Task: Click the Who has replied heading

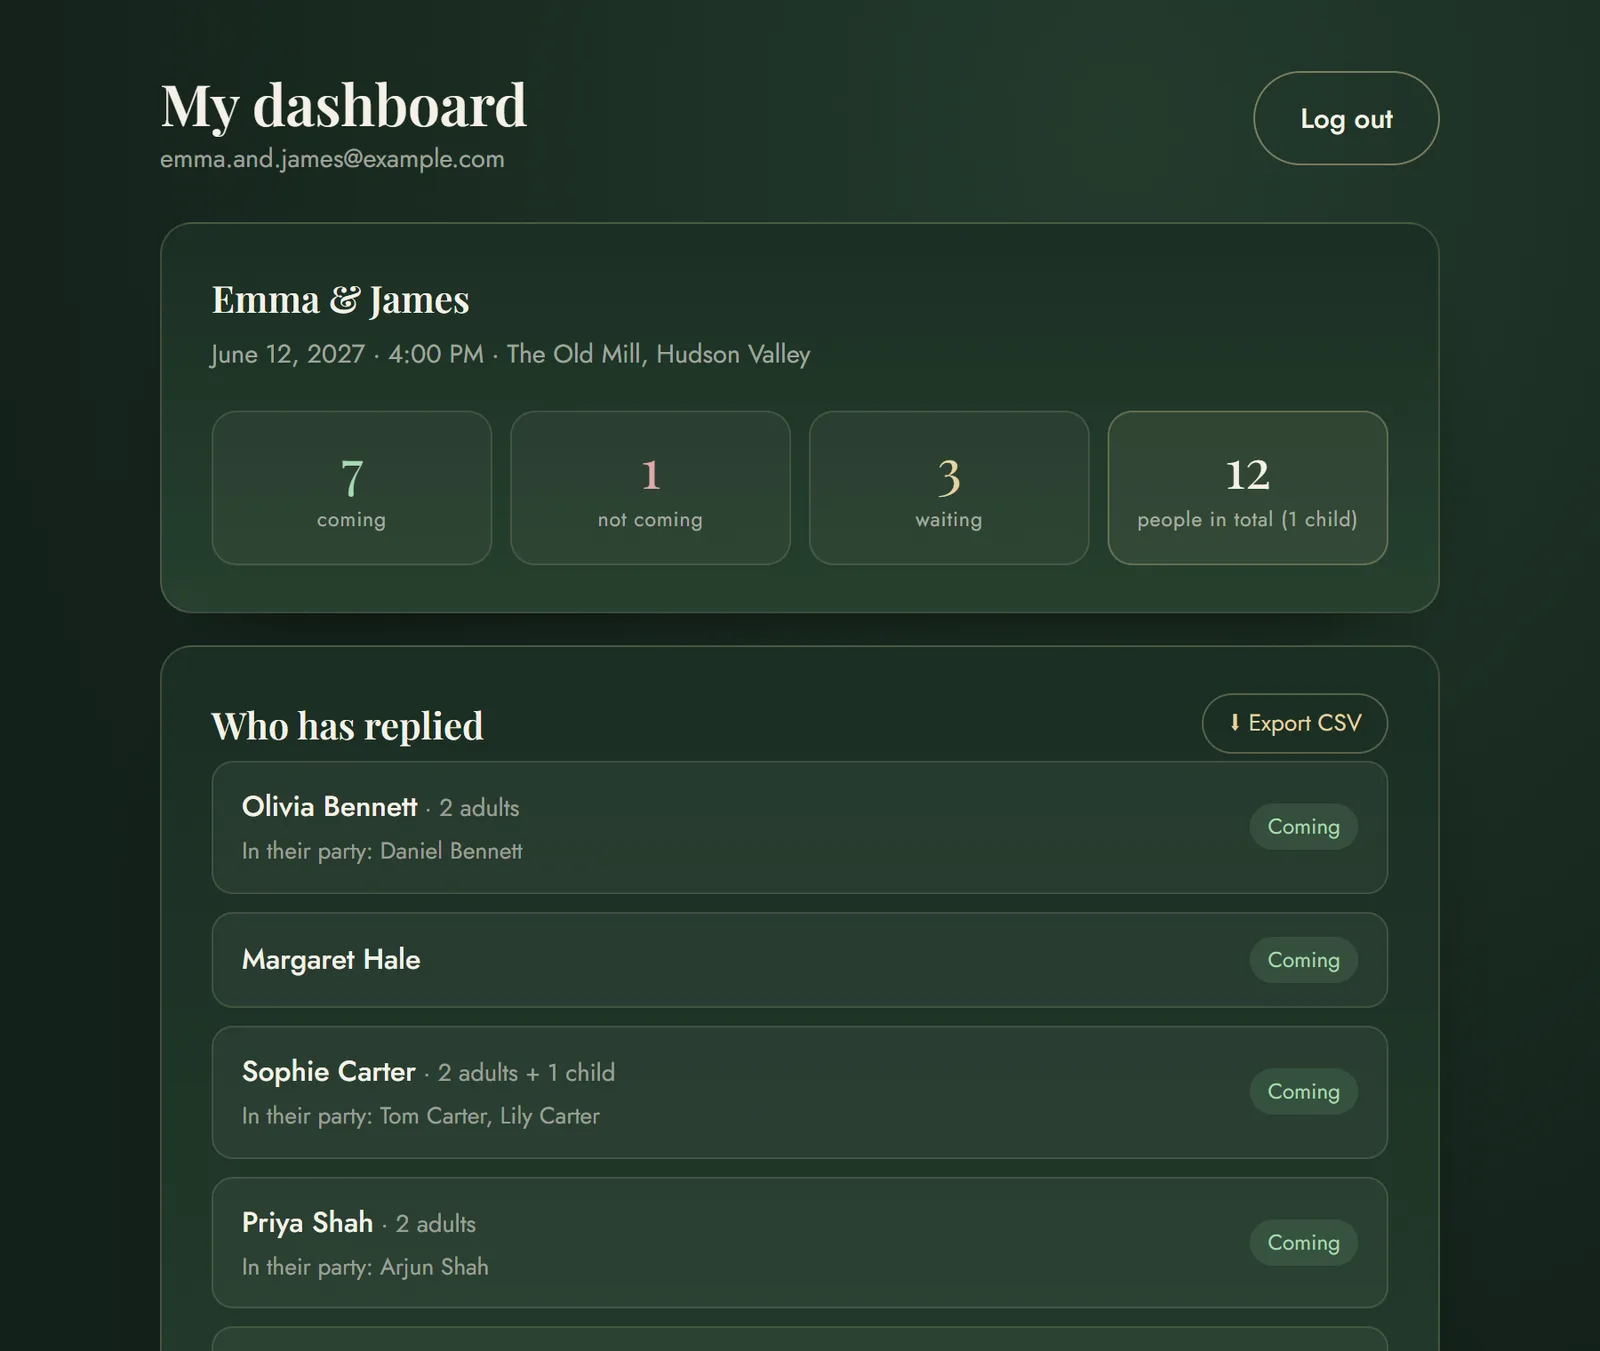Action: 347,726
